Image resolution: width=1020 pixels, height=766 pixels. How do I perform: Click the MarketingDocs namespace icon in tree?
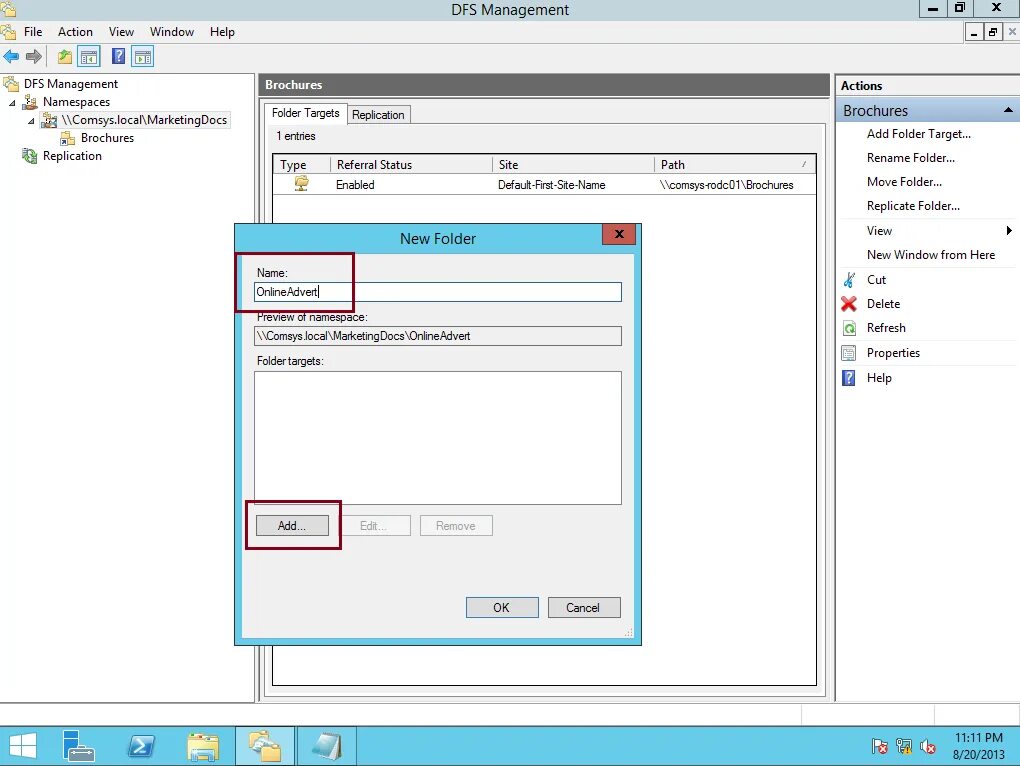pyautogui.click(x=49, y=120)
